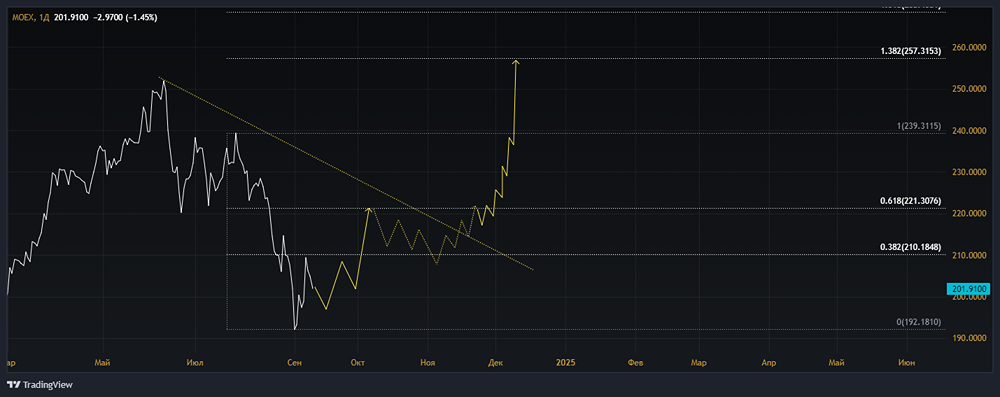Click the 201.9100 price in chart header
The width and height of the screenshot is (1000, 397).
[x=70, y=18]
